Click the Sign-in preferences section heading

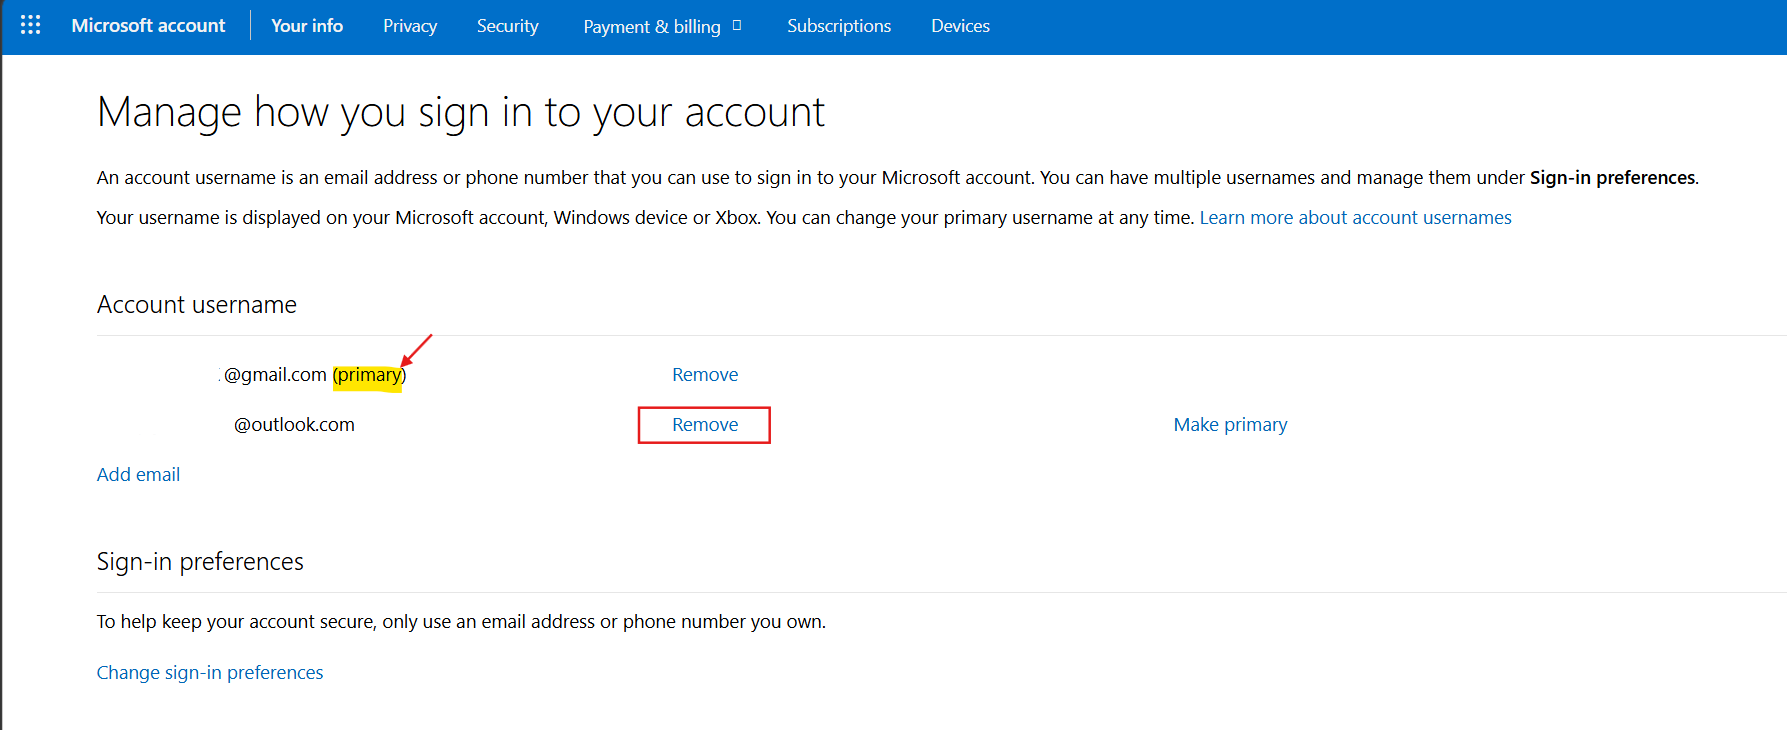click(x=200, y=562)
